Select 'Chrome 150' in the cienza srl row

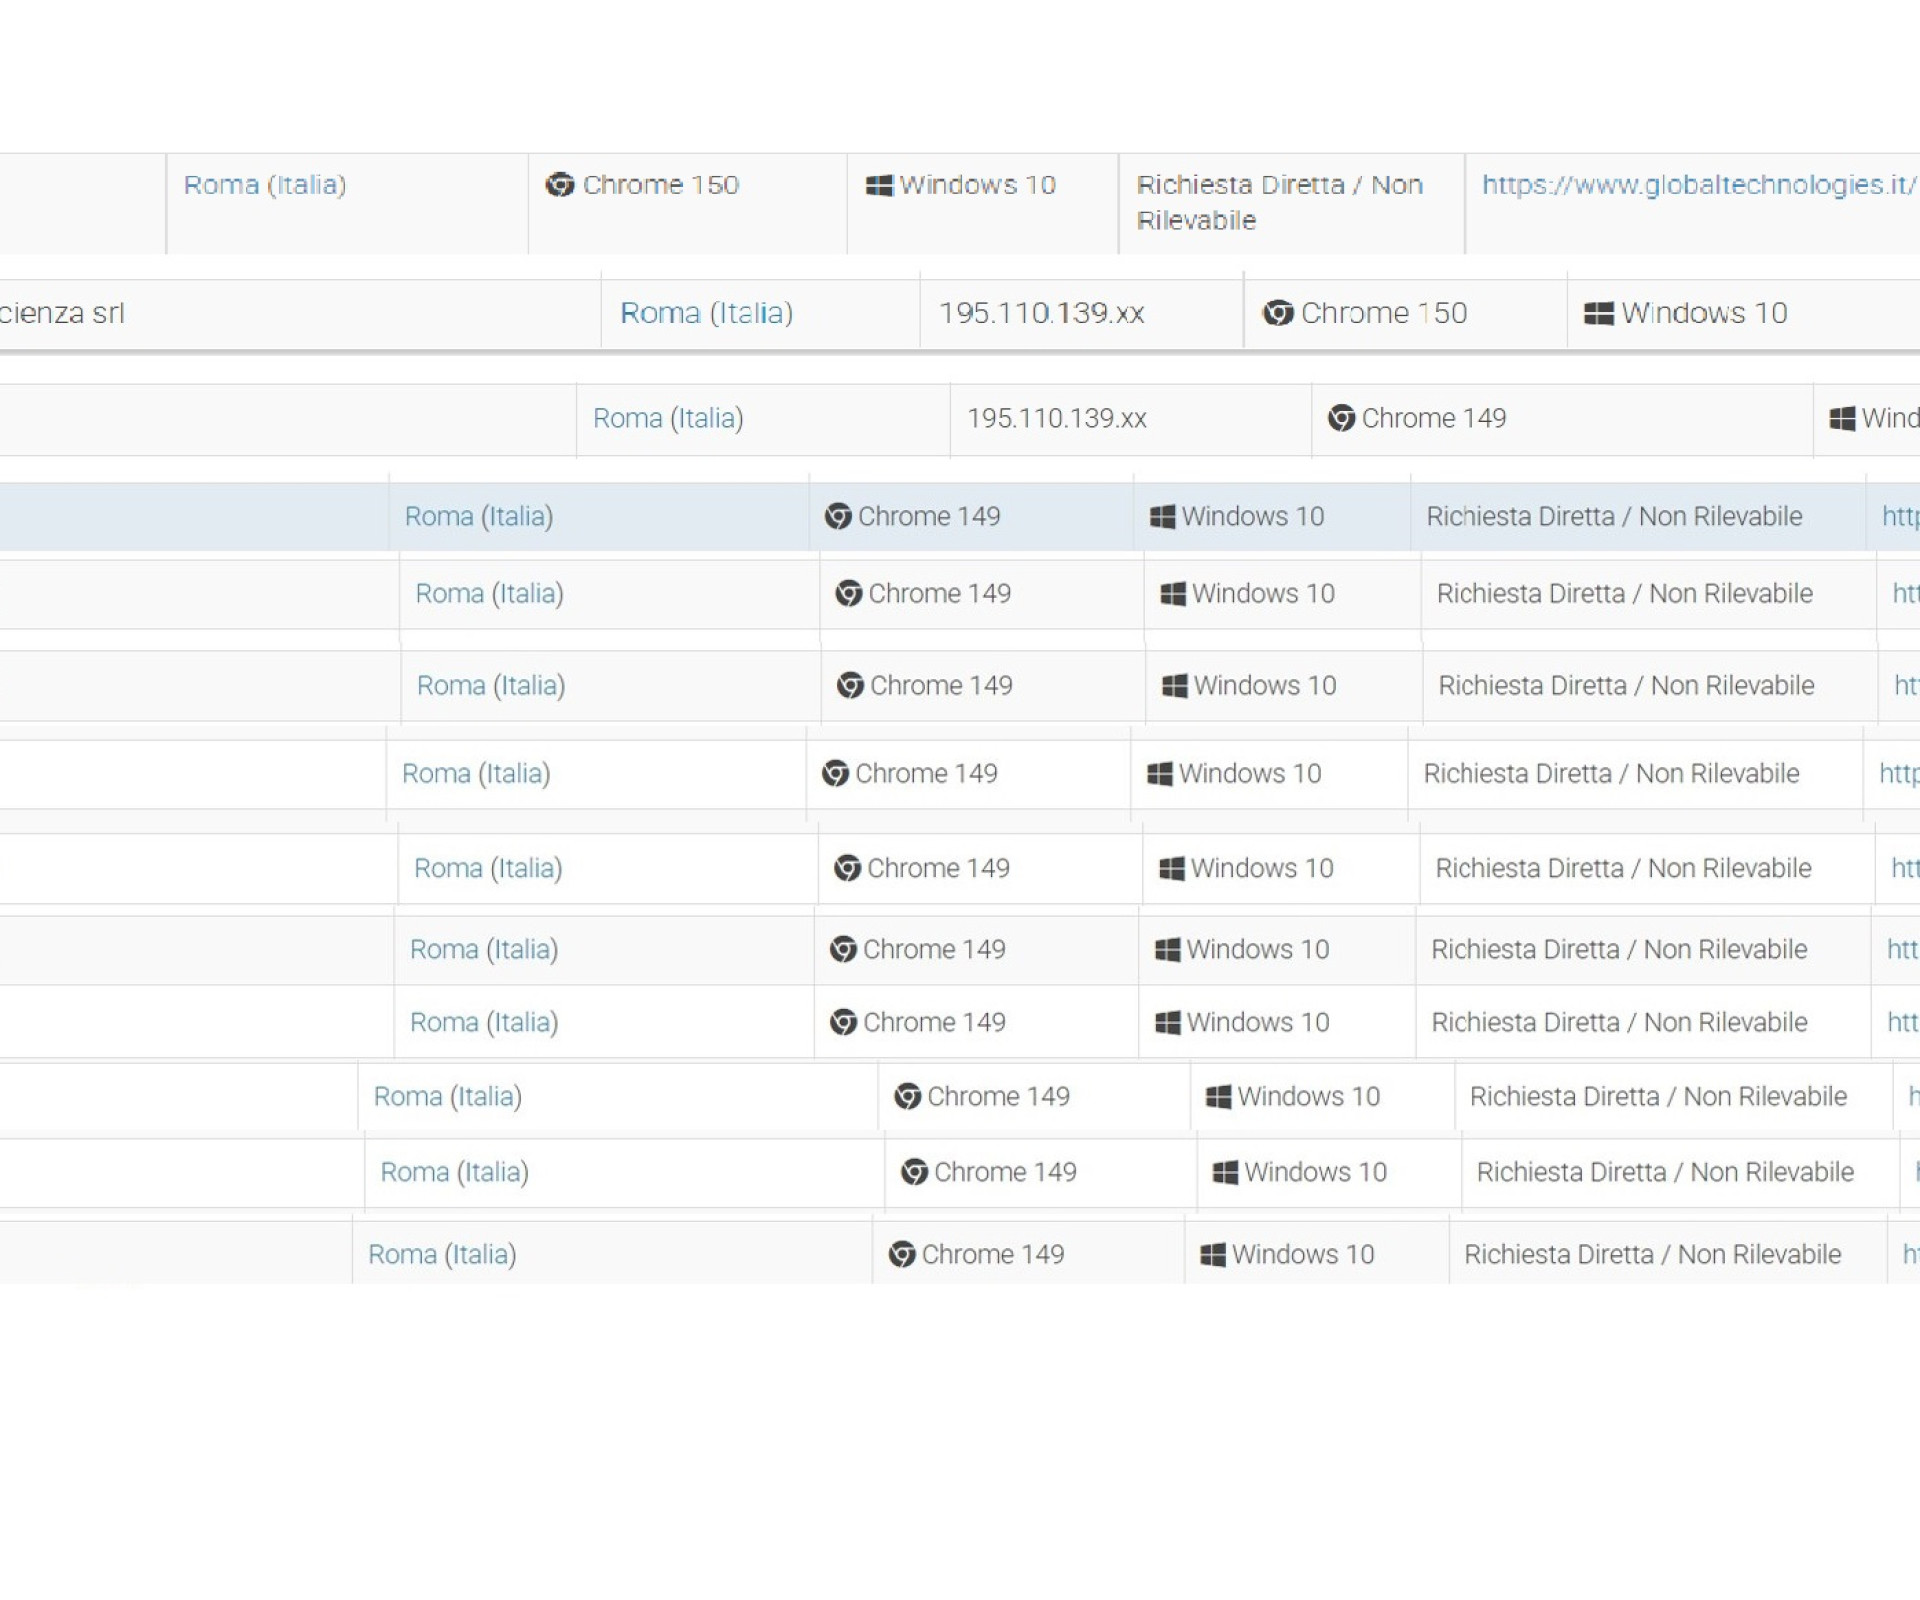point(1384,313)
